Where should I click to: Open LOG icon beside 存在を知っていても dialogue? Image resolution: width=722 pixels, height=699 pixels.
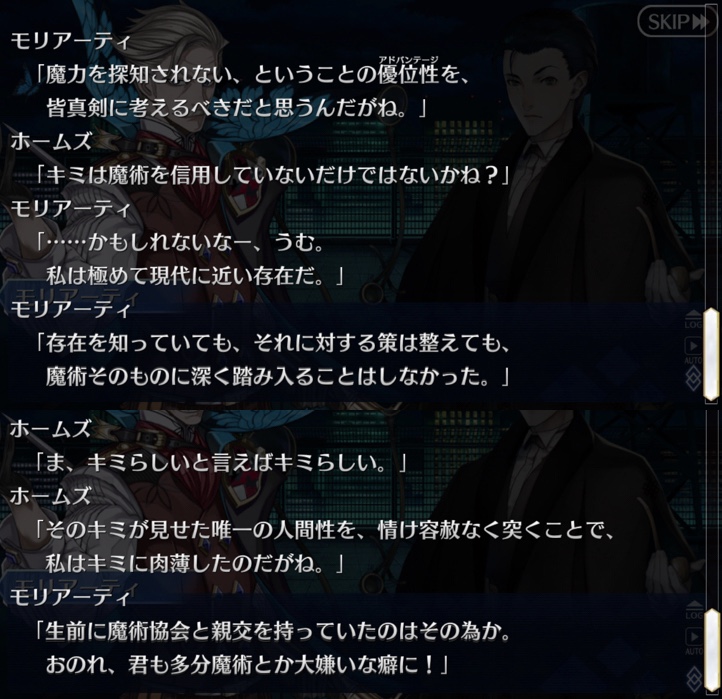coord(693,320)
